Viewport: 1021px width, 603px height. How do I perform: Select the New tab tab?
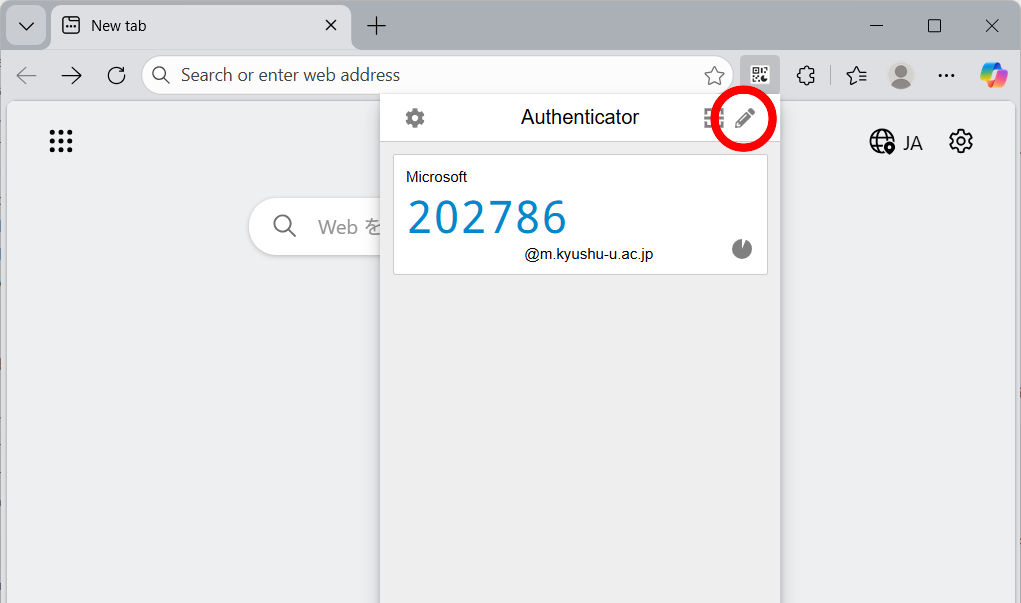(201, 26)
